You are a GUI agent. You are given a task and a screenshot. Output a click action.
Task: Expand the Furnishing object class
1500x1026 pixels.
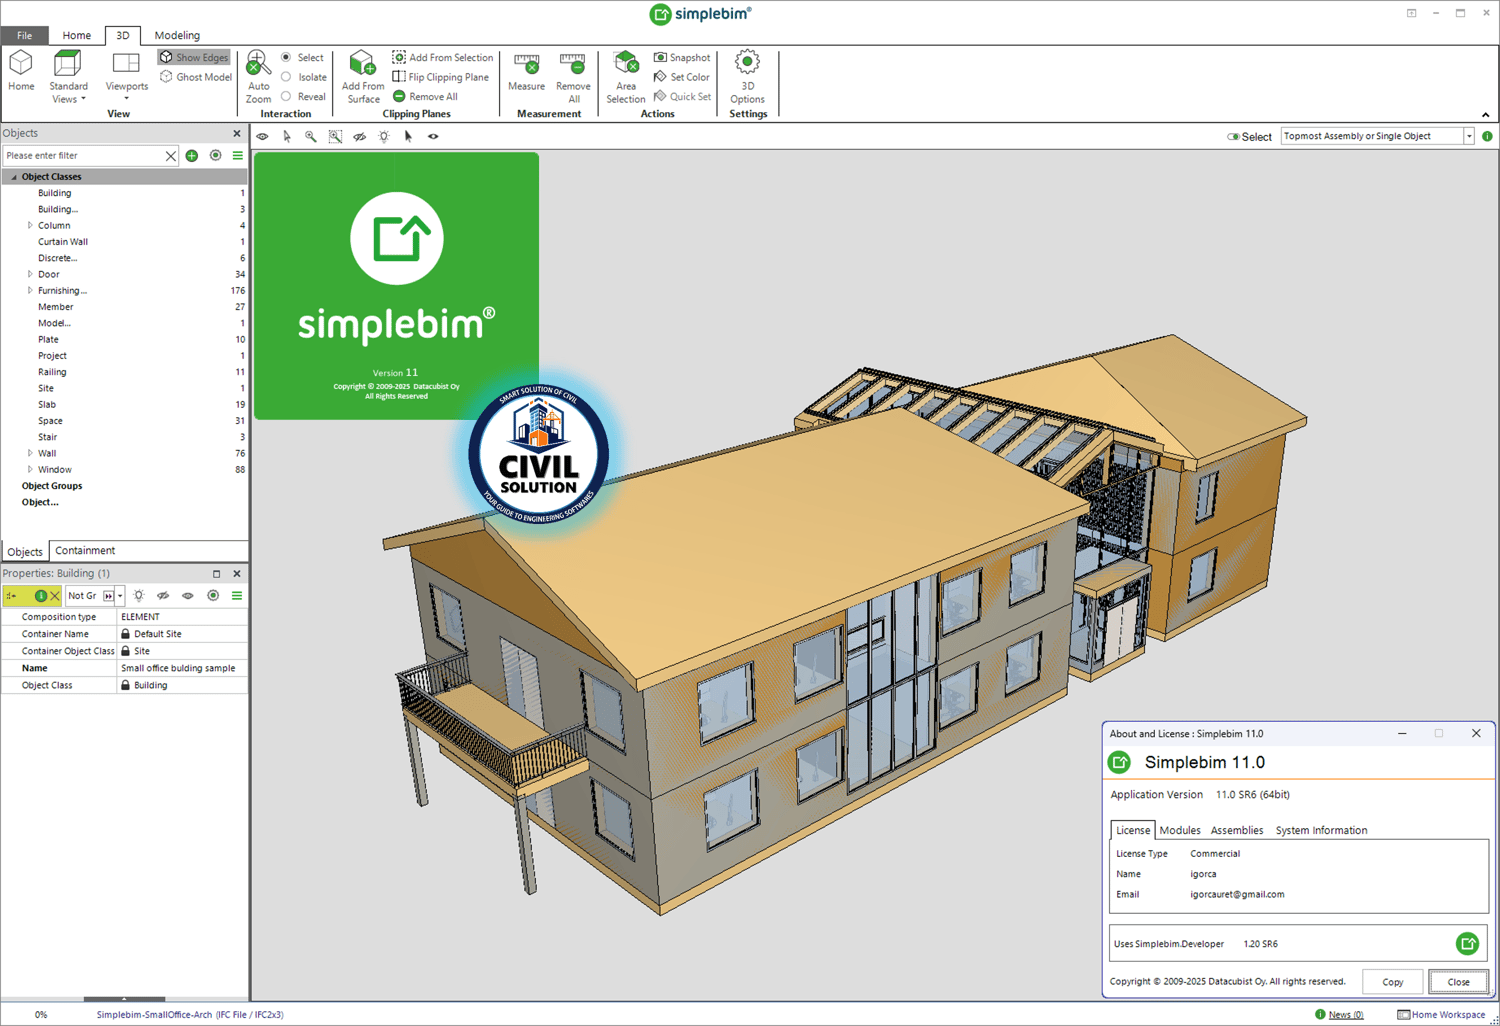pyautogui.click(x=30, y=291)
